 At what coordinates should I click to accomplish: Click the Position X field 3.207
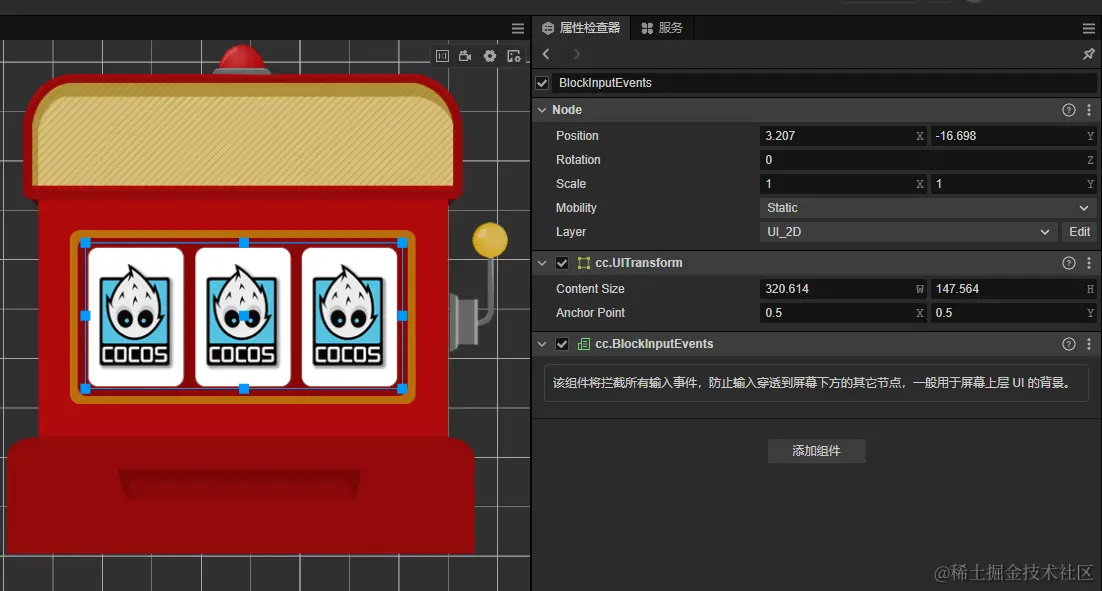pyautogui.click(x=843, y=136)
